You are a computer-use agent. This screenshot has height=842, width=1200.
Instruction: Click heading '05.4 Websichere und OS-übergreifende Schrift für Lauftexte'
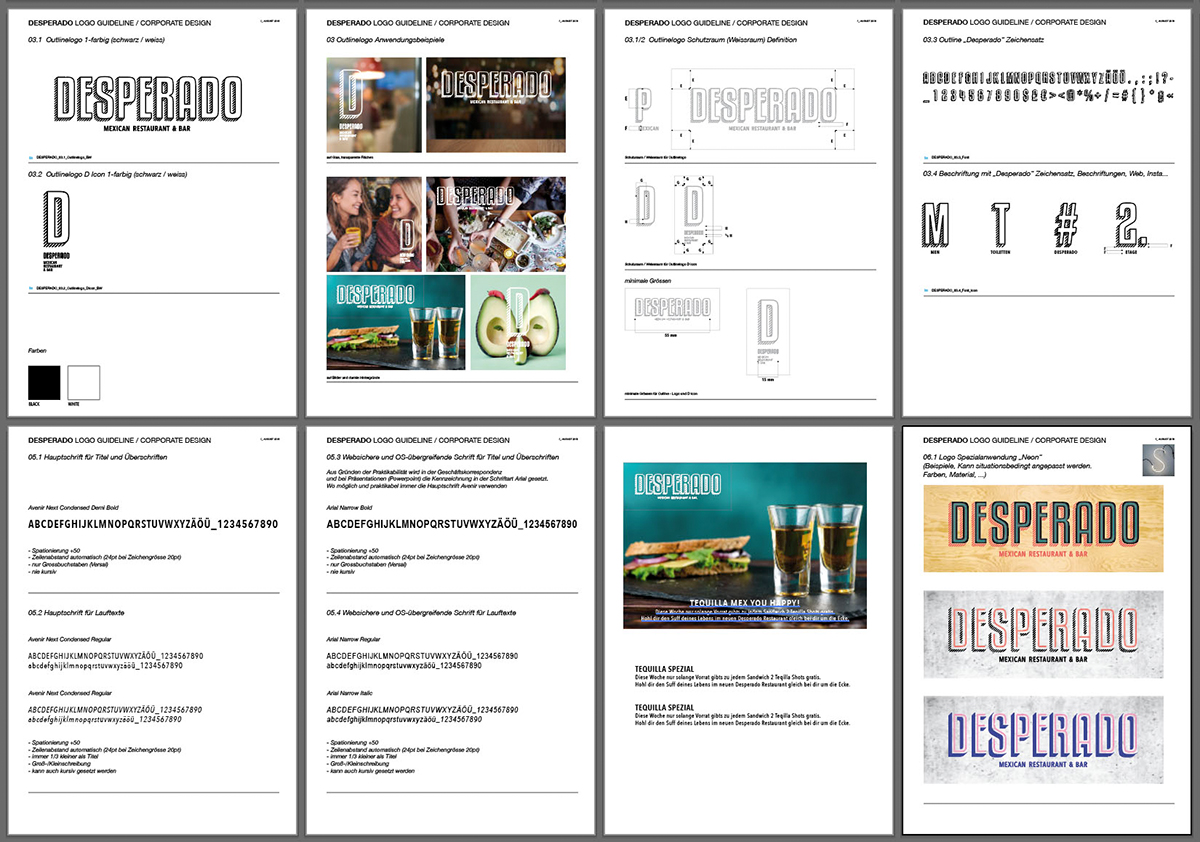(x=422, y=611)
